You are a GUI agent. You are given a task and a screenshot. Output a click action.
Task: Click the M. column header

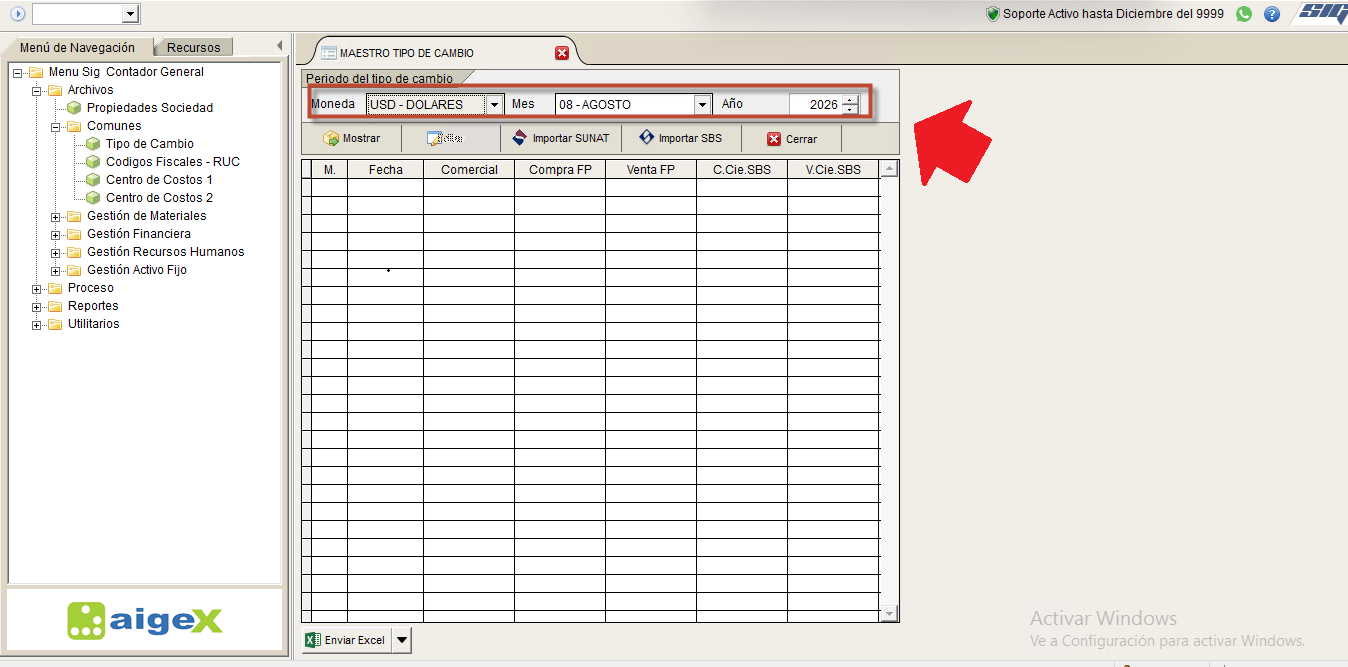(x=329, y=169)
